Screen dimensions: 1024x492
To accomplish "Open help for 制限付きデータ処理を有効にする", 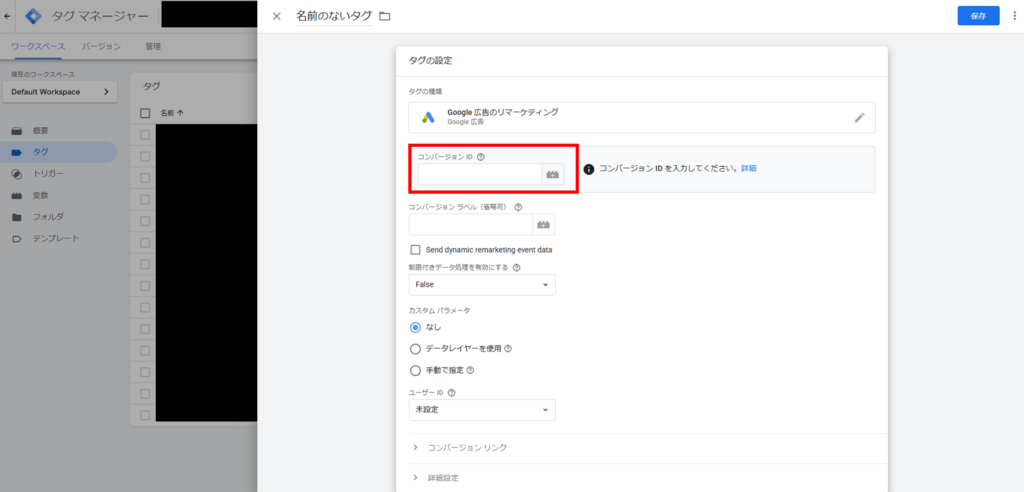I will [x=517, y=267].
